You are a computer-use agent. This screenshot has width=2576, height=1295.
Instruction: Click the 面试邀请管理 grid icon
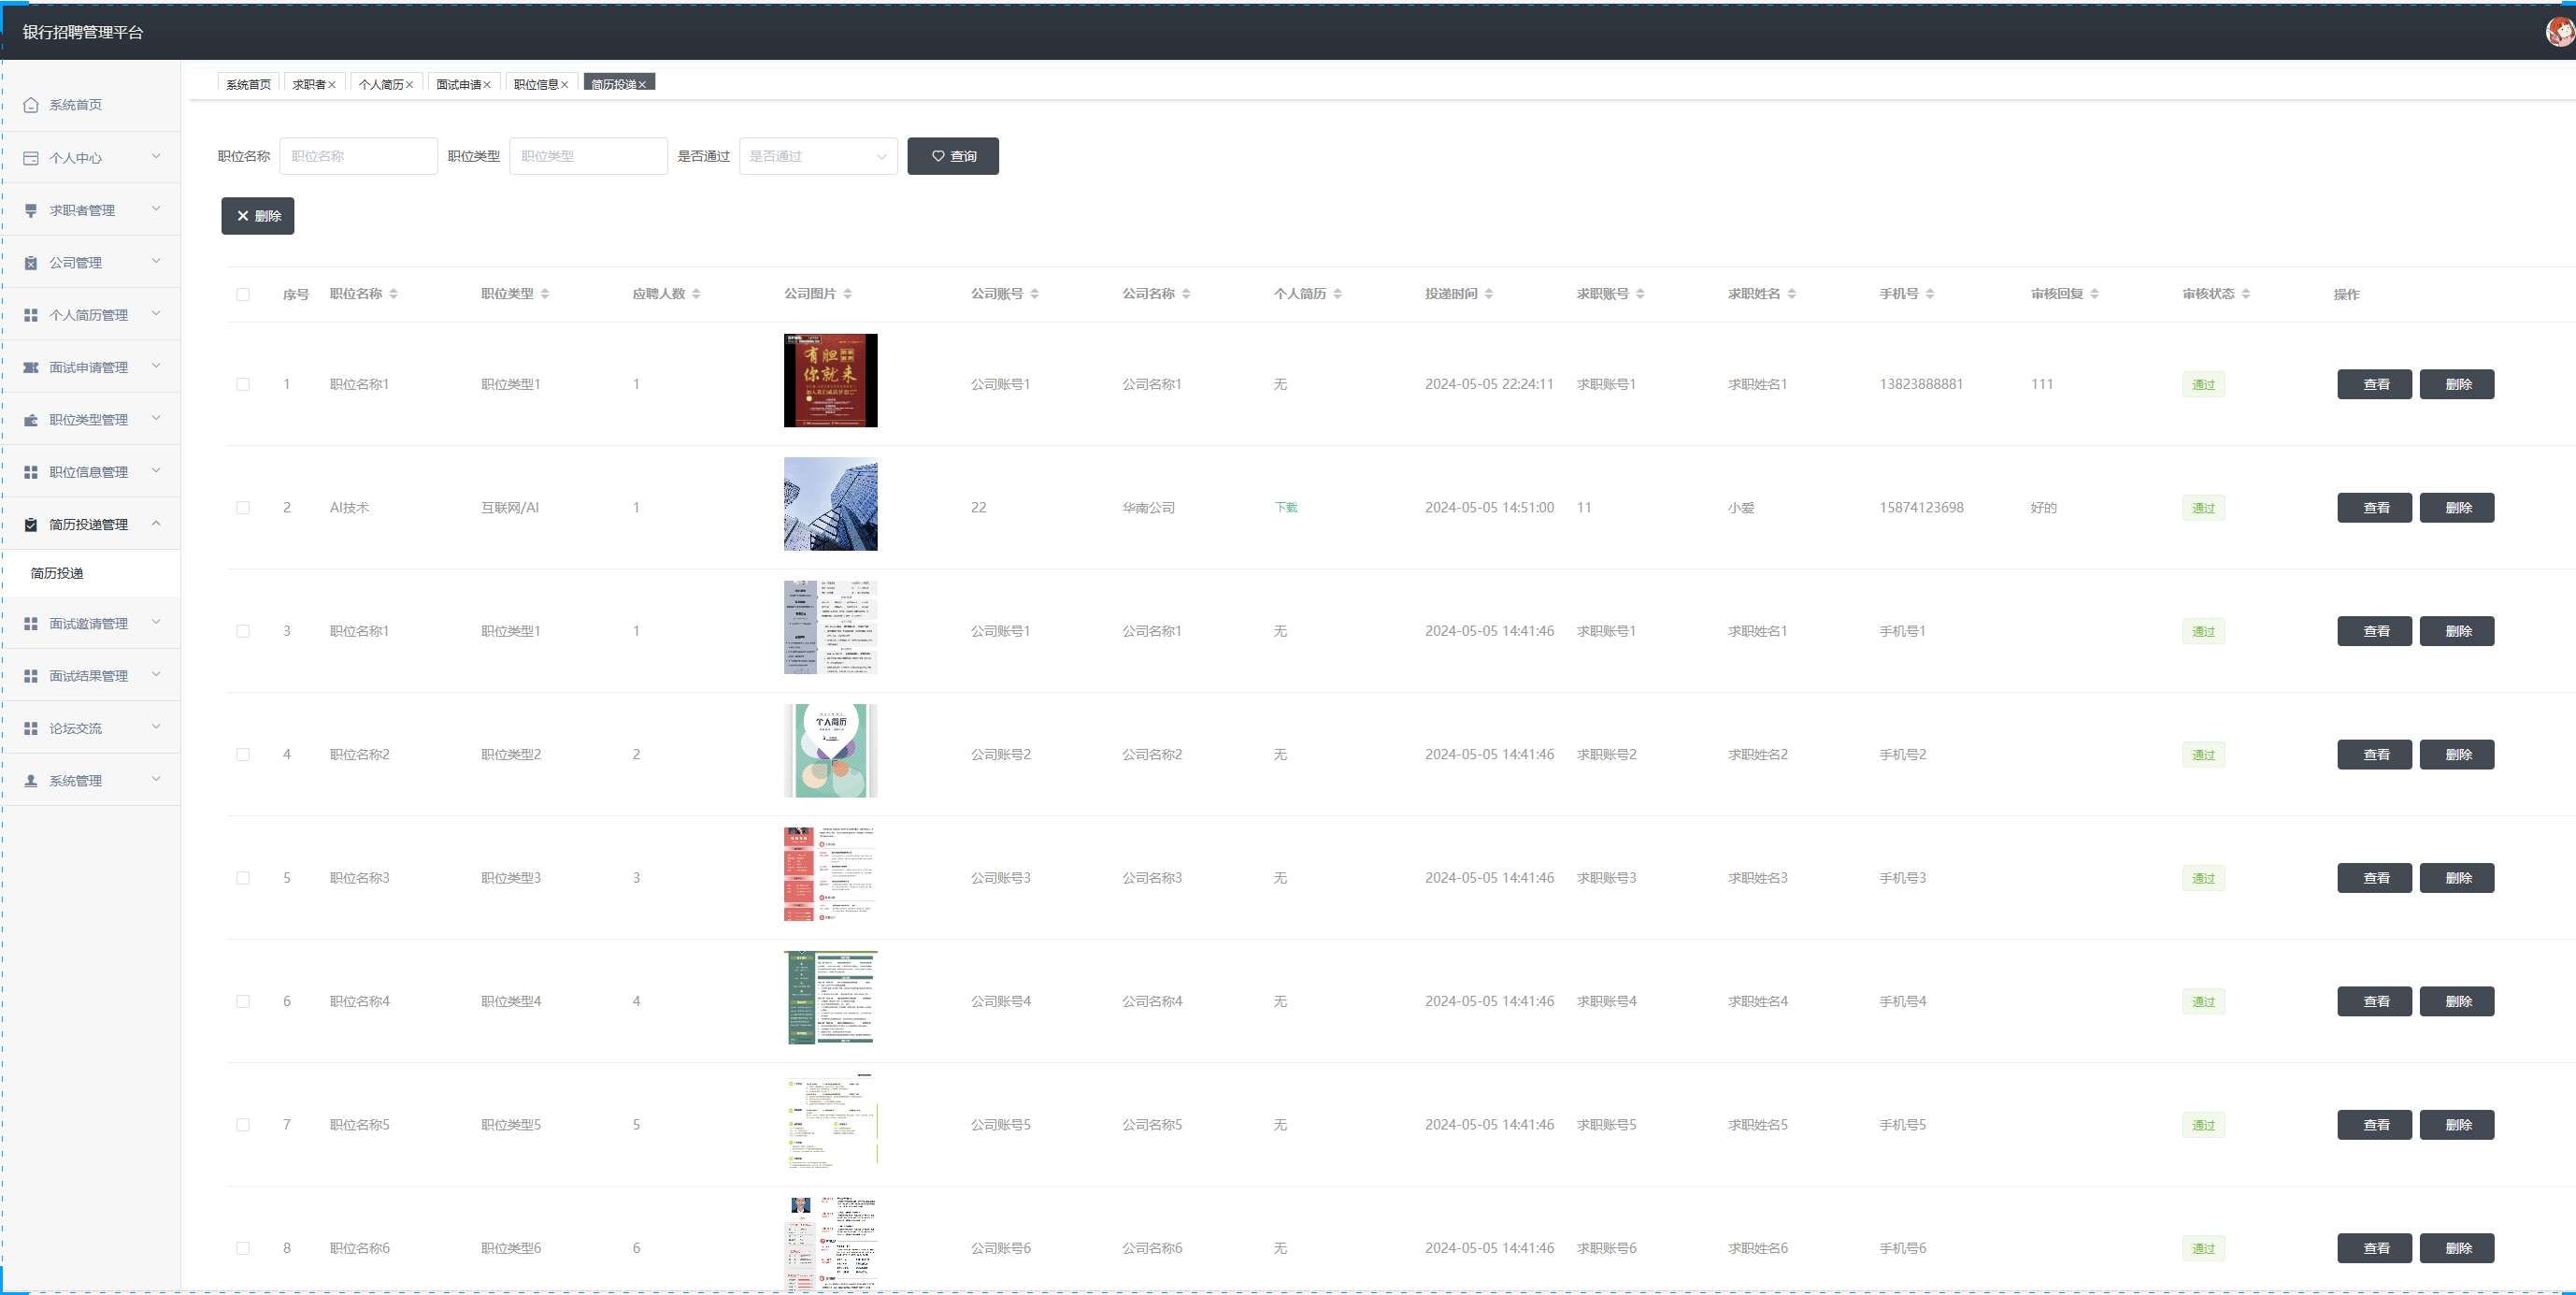(31, 623)
